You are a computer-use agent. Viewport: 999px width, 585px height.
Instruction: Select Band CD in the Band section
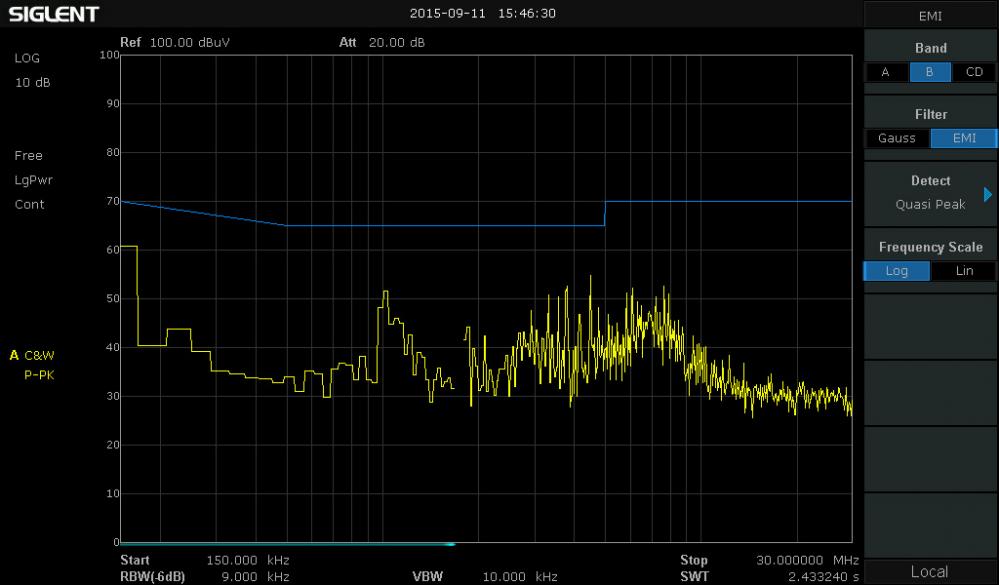click(x=974, y=71)
